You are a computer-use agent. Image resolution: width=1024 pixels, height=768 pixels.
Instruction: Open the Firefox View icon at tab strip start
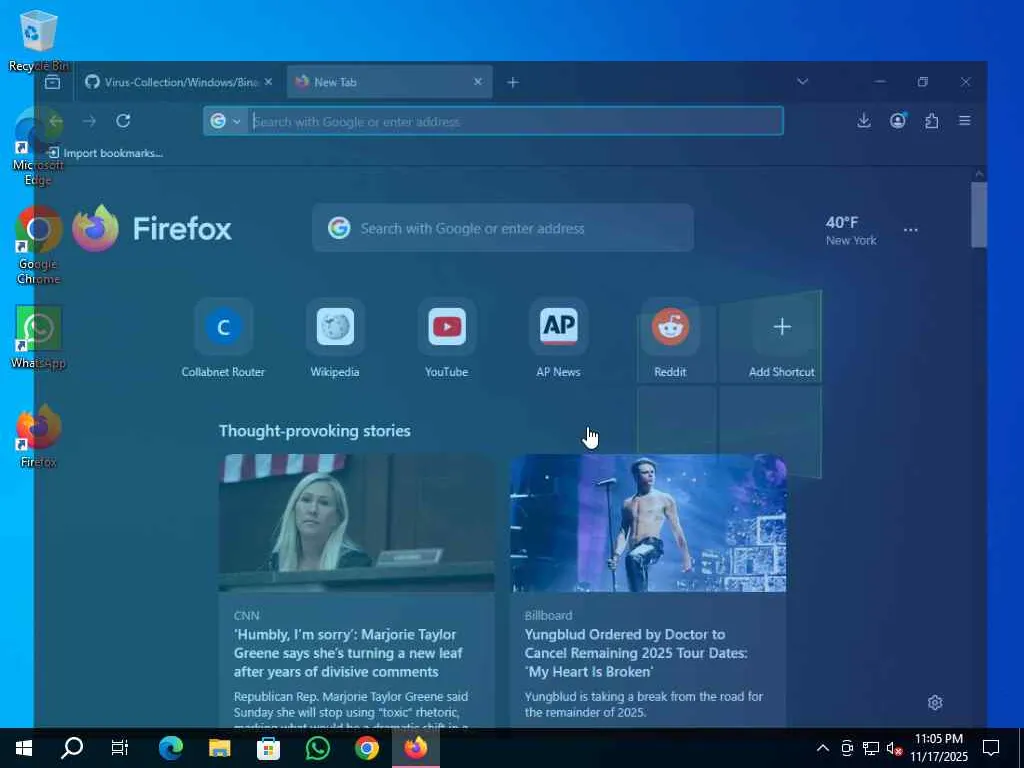click(52, 82)
